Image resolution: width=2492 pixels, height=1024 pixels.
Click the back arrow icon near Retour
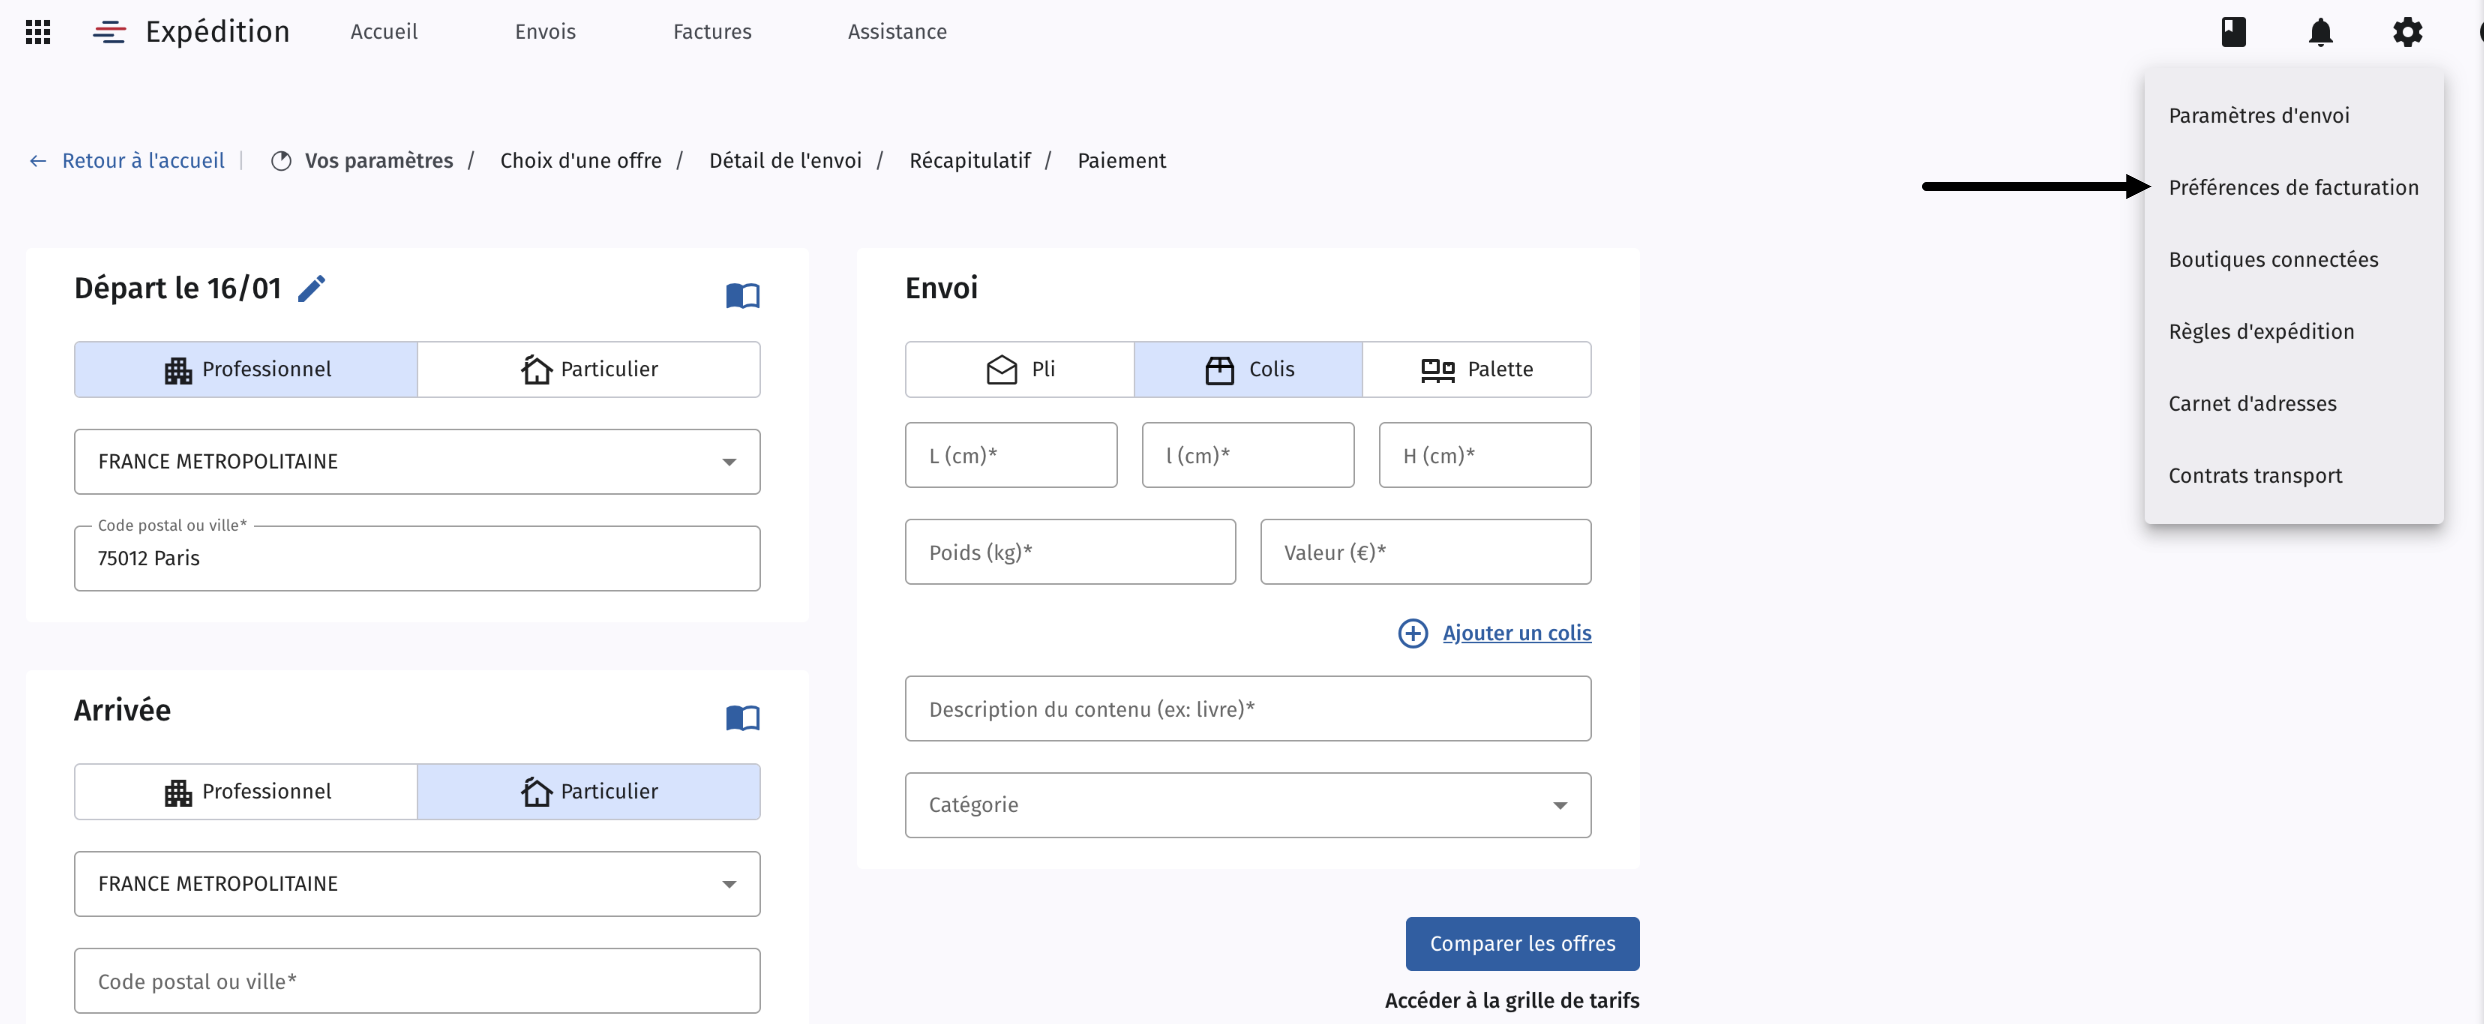coord(38,161)
